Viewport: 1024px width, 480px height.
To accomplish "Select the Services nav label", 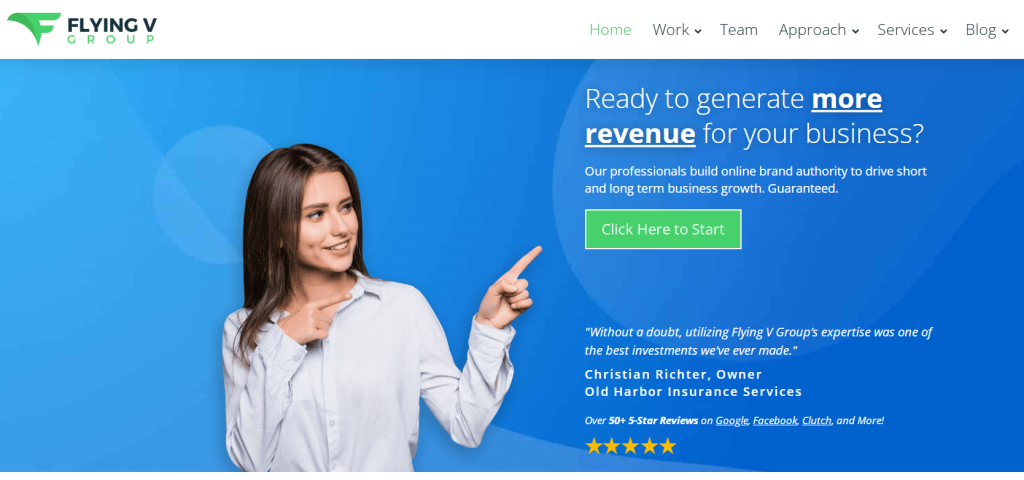I will pos(906,30).
